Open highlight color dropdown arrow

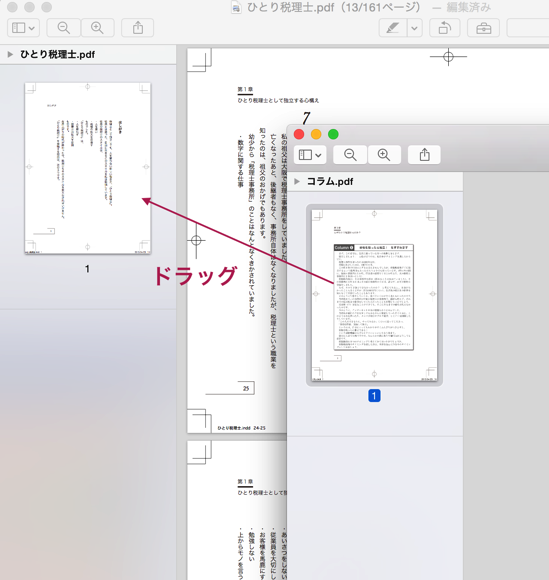[415, 28]
